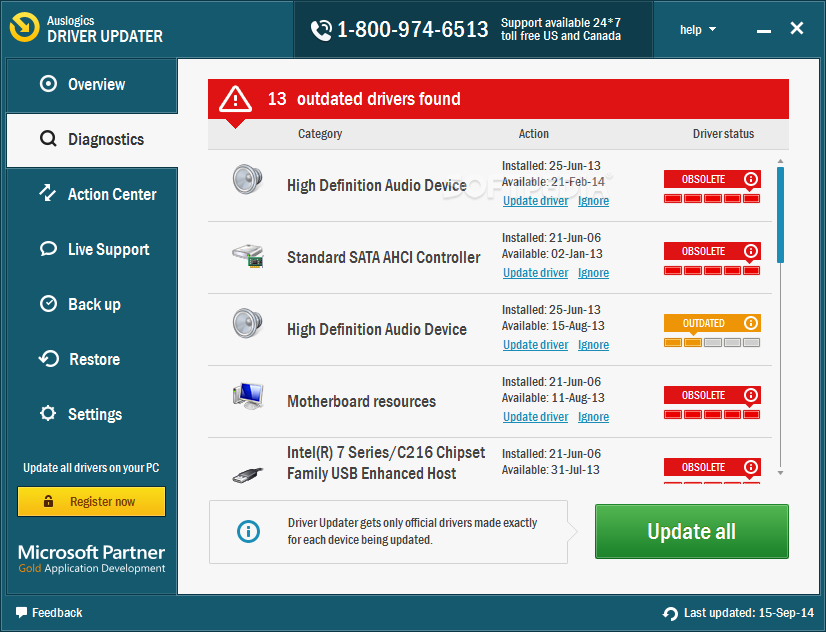This screenshot has height=632, width=826.
Task: Click the scrollbar down arrow in the driver list
Action: (780, 473)
